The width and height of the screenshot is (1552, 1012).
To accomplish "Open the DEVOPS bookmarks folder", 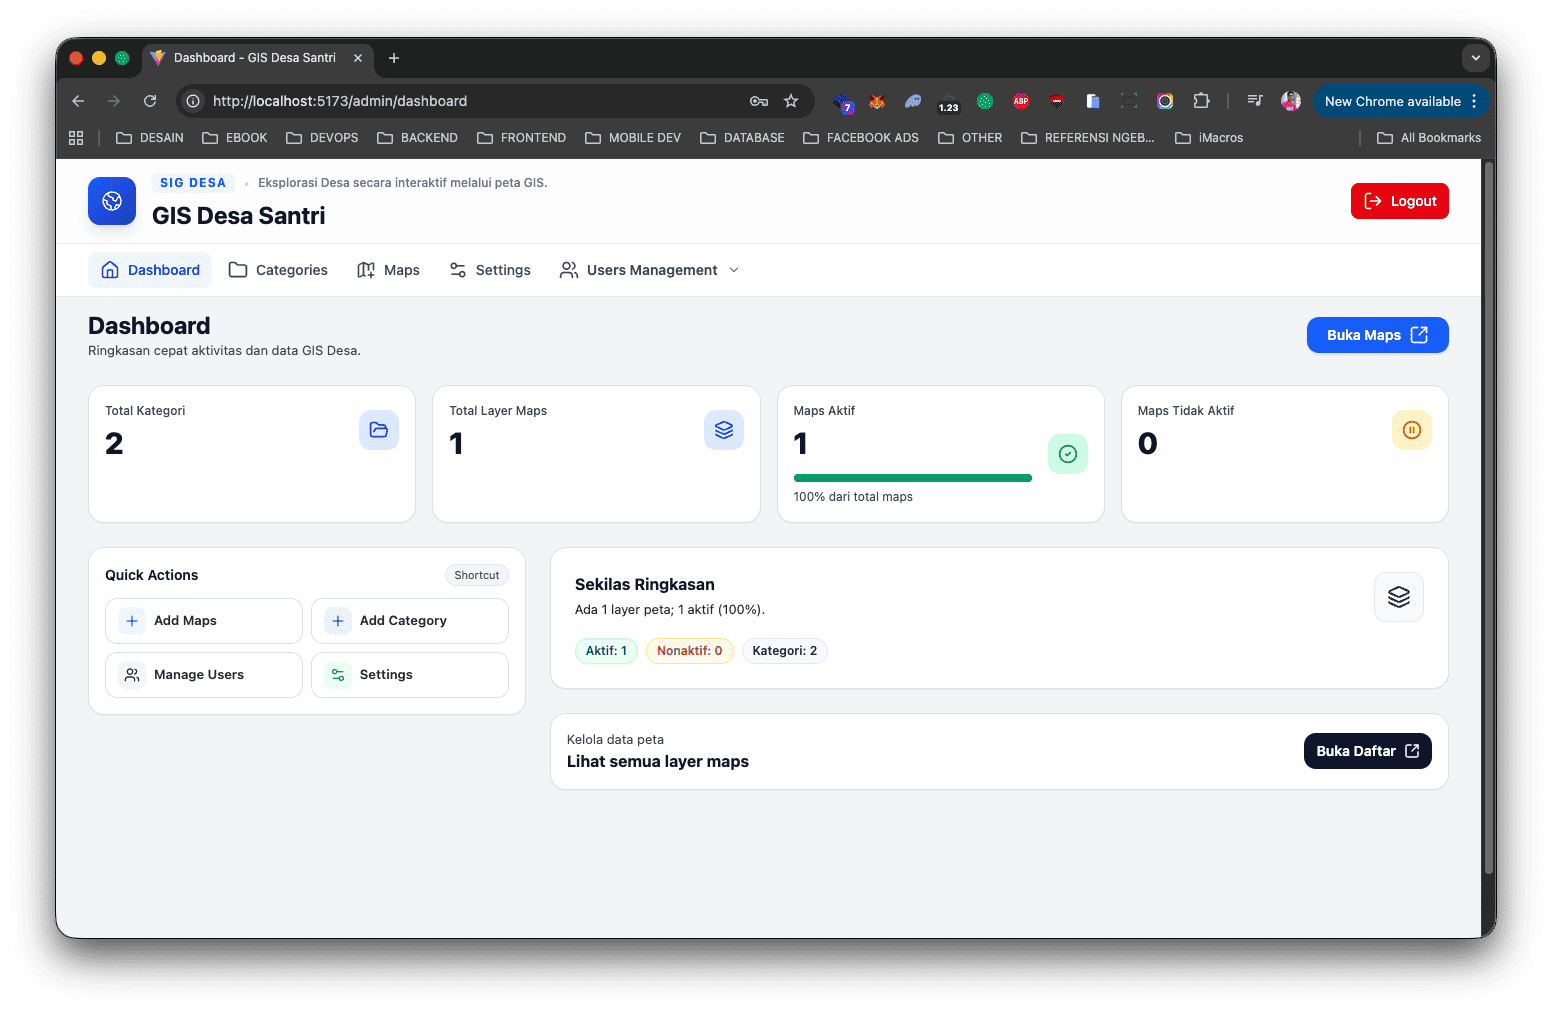I will (322, 138).
